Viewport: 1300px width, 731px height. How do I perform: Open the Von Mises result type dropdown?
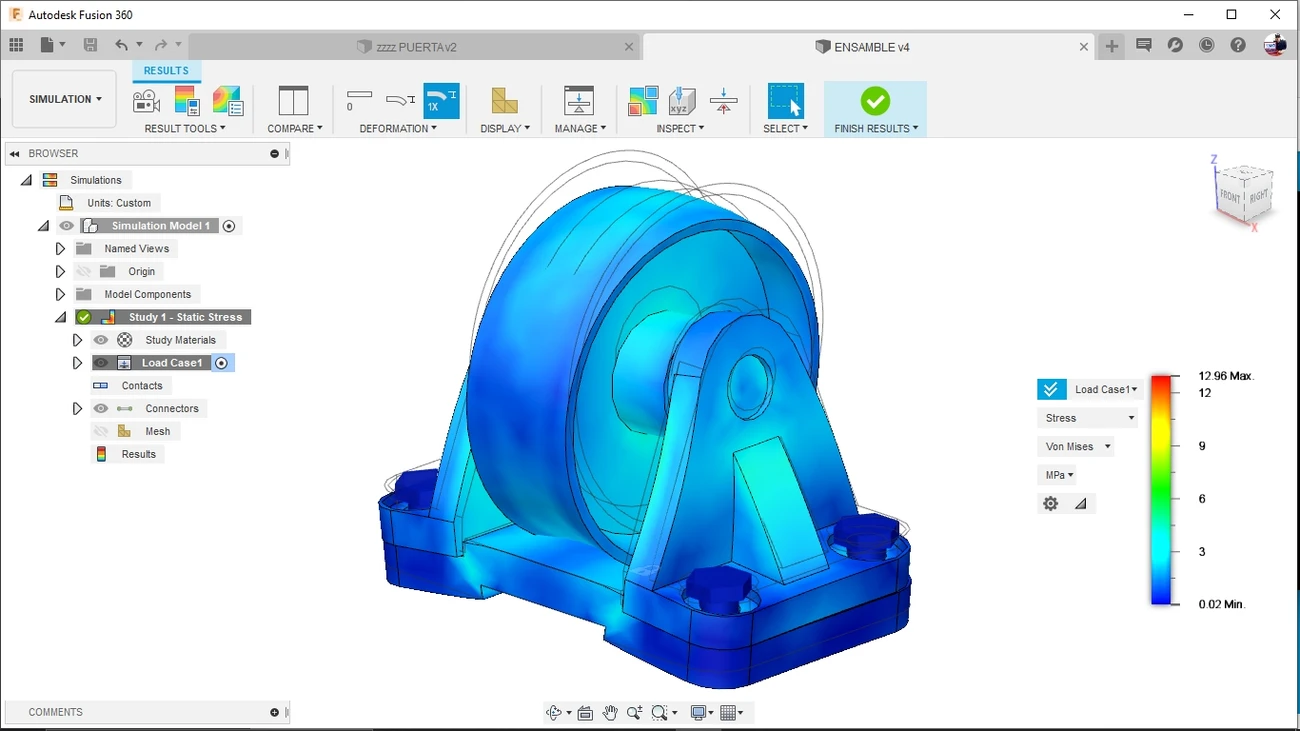click(1077, 447)
